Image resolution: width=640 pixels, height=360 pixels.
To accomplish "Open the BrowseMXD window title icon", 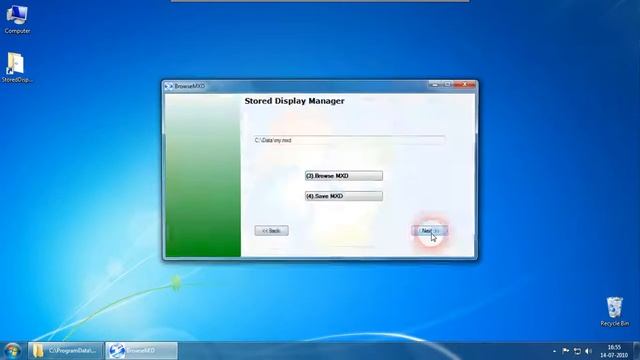I will [x=169, y=86].
